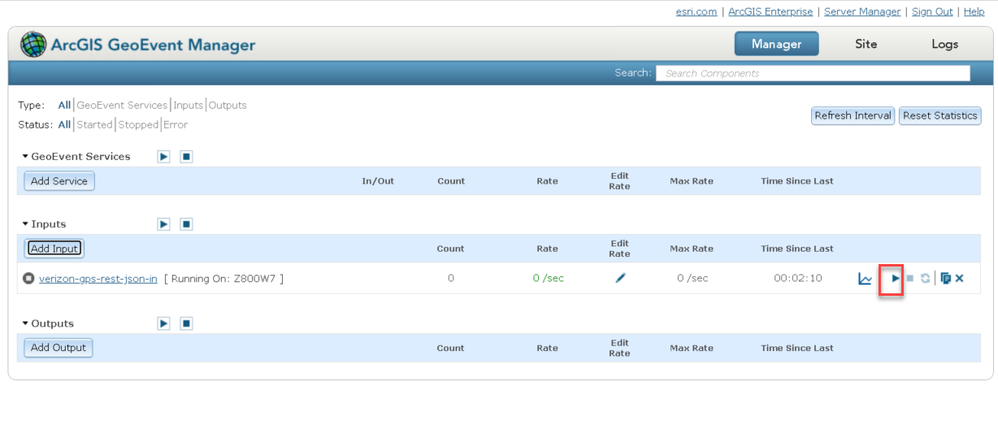The height and width of the screenshot is (425, 998).
Task: Focus the Search Components field
Action: coord(813,73)
